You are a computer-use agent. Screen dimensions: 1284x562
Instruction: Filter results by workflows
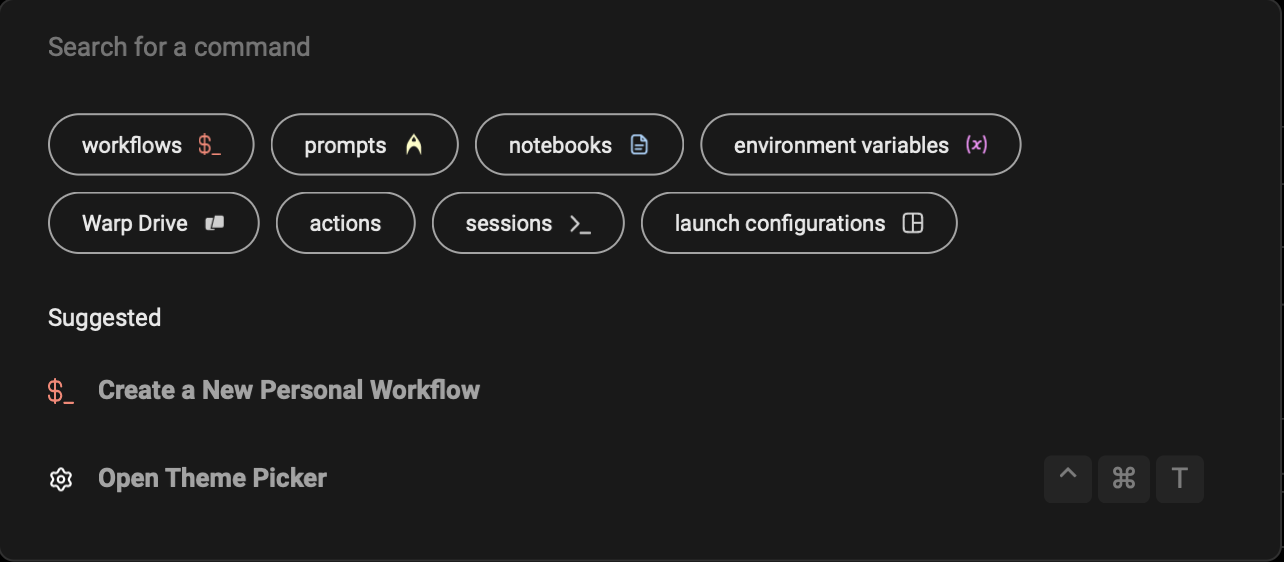tap(132, 145)
